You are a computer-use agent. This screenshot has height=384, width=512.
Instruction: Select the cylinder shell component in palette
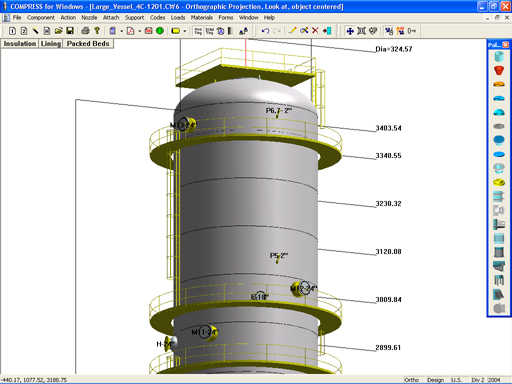click(x=499, y=56)
